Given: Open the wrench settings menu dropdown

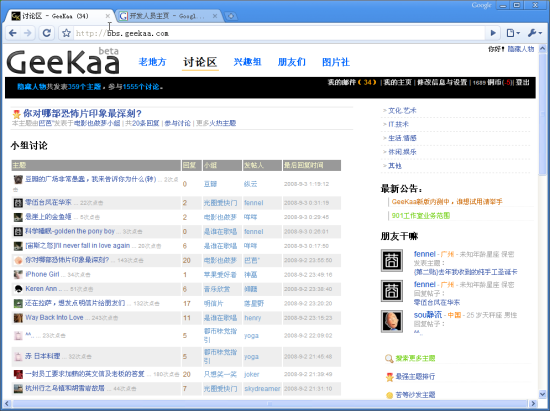Looking at the screenshot, I should (535, 33).
